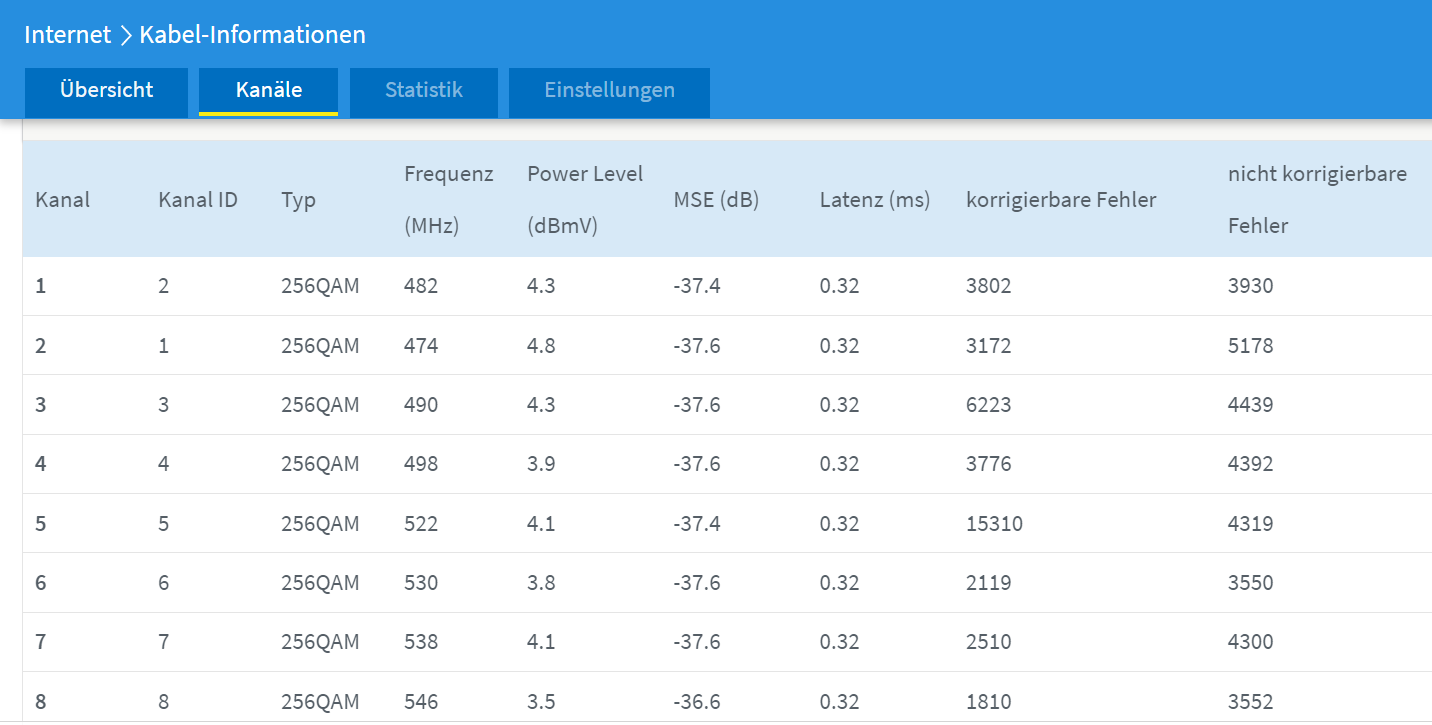Click the nicht korrigierbare Fehler header

point(1317,199)
